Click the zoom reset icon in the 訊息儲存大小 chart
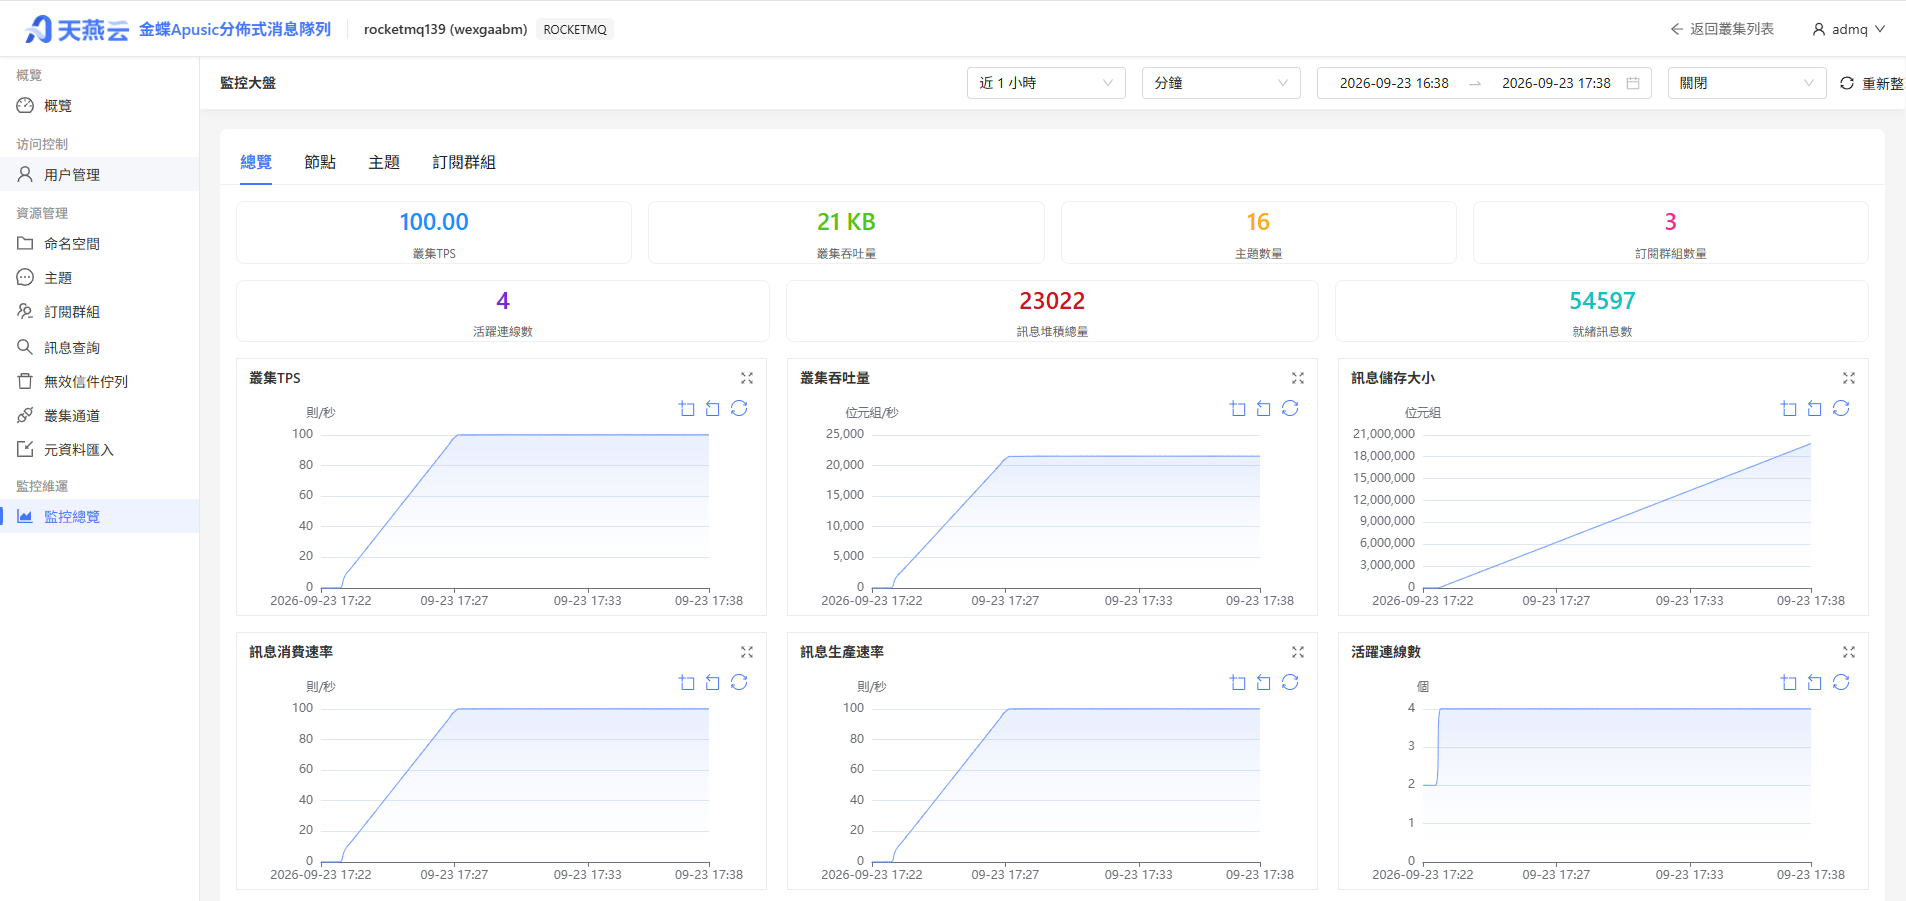The width and height of the screenshot is (1906, 901). click(1815, 408)
